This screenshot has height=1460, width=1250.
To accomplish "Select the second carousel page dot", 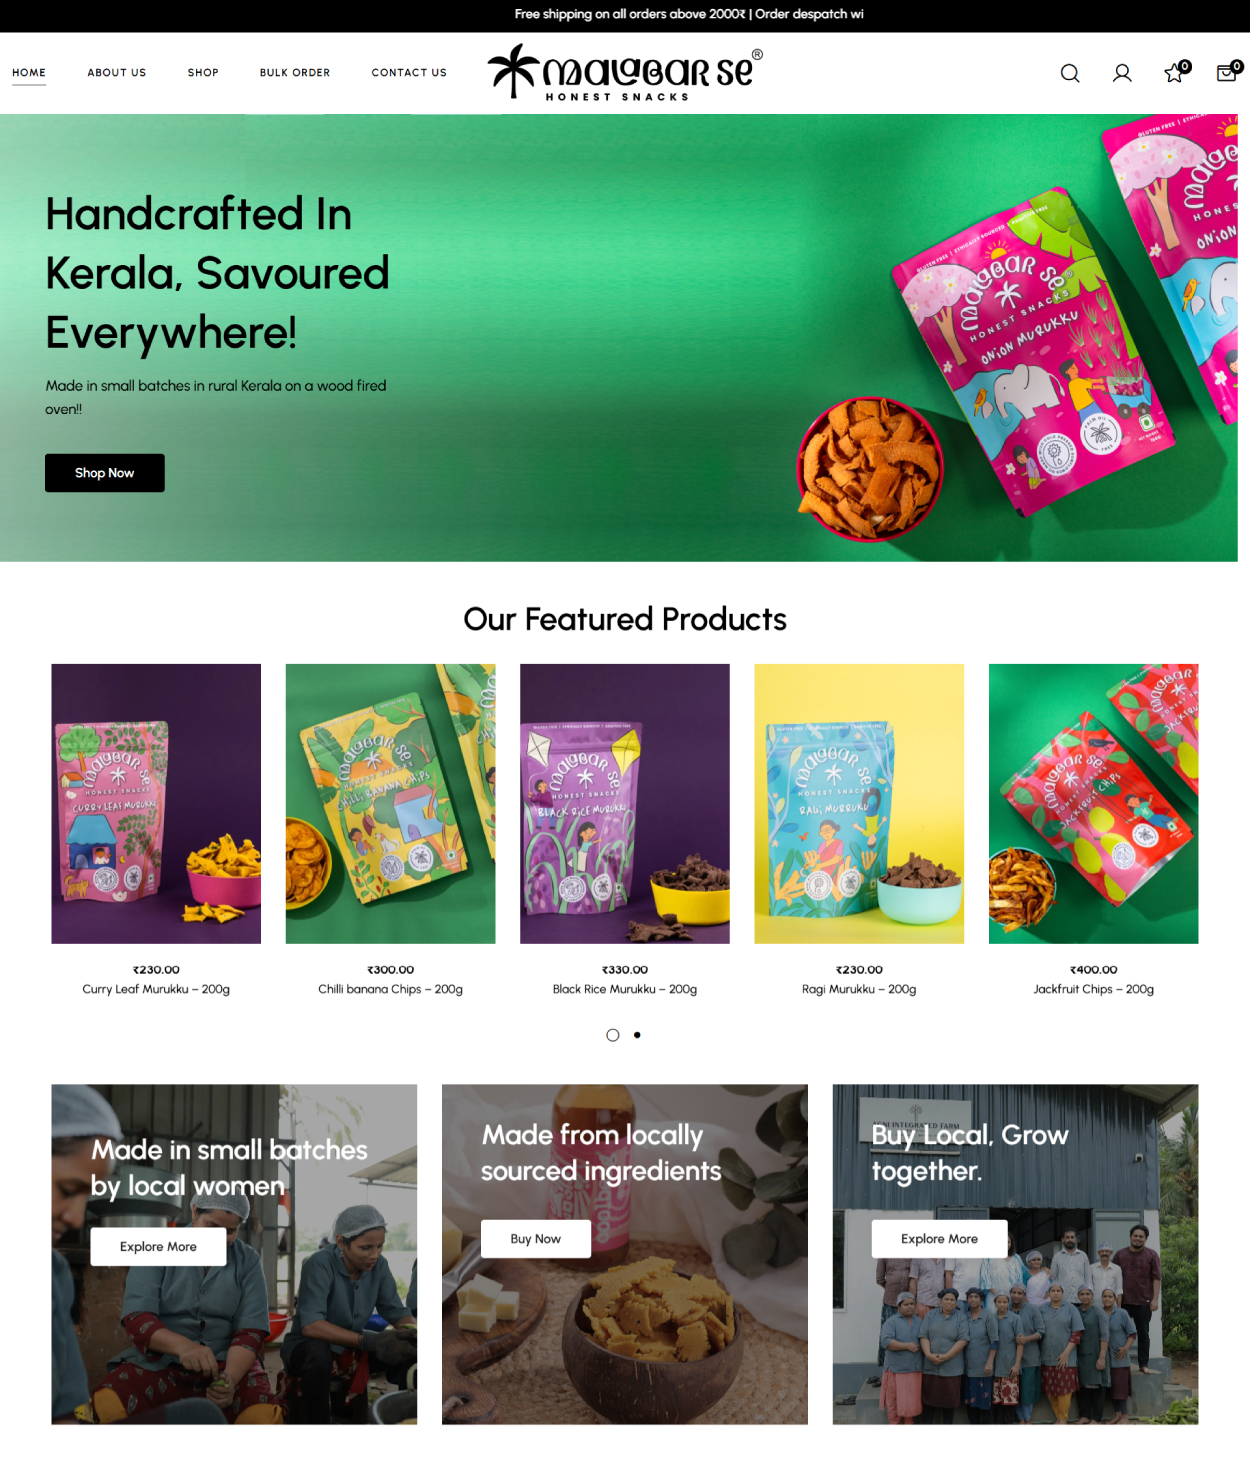I will point(637,1035).
